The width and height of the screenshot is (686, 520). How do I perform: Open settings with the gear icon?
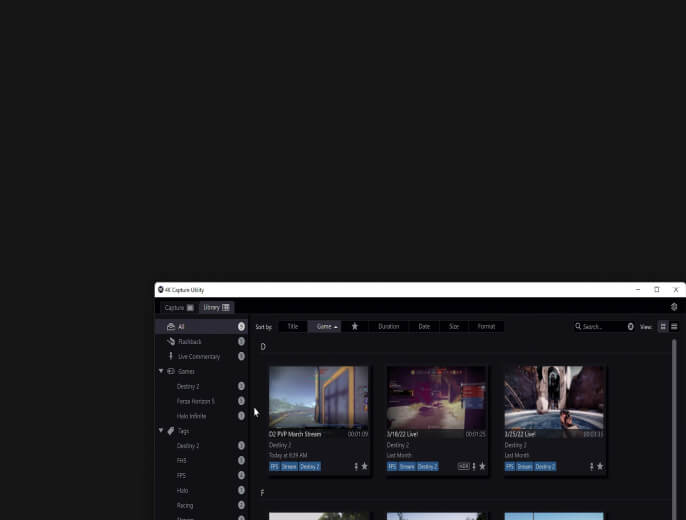point(674,307)
